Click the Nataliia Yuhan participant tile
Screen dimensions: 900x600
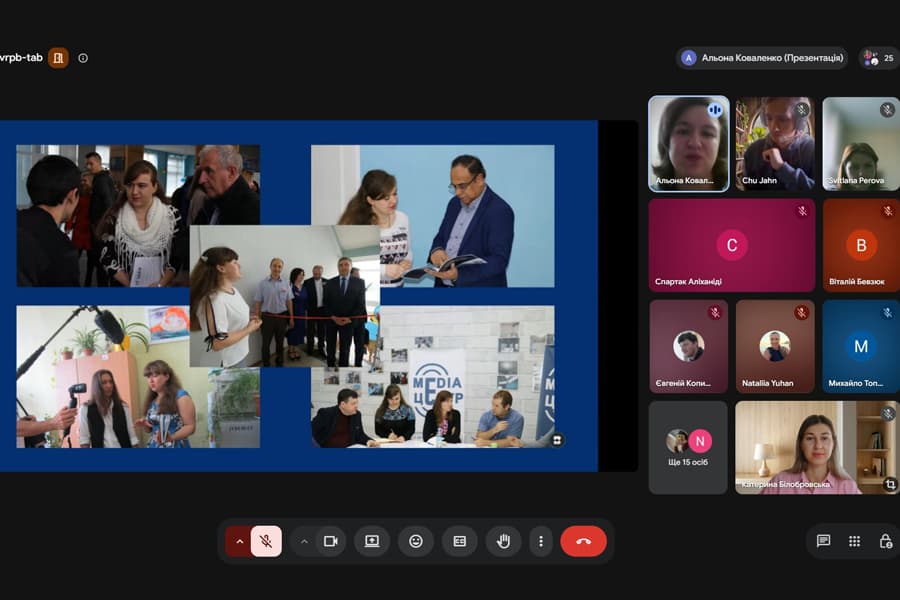point(775,346)
